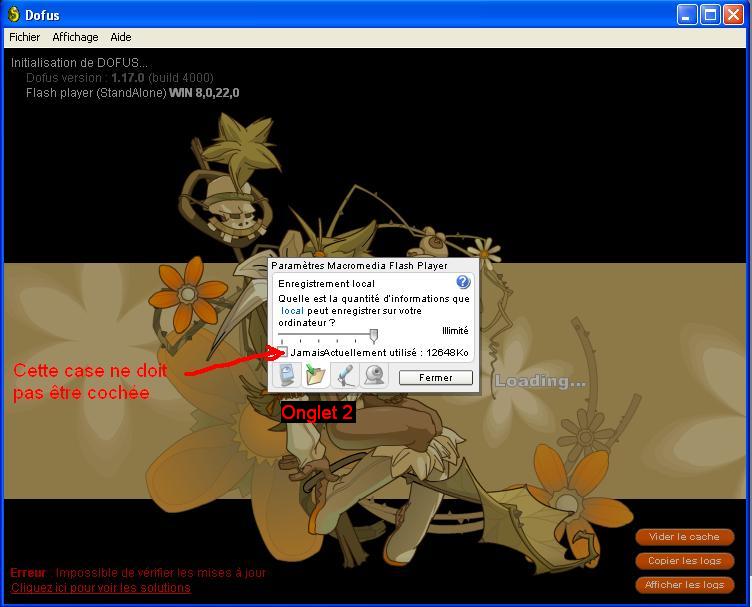Select the microphone settings tab

tap(345, 375)
